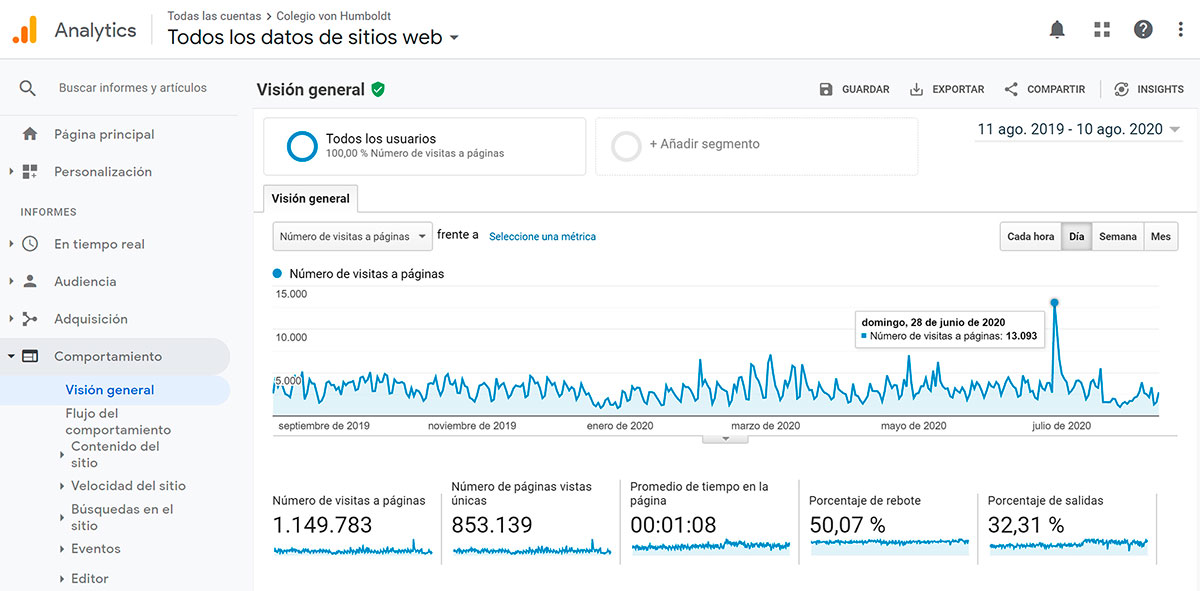Expand Velocidad del sitio submenu
This screenshot has width=1200, height=591.
(63, 486)
